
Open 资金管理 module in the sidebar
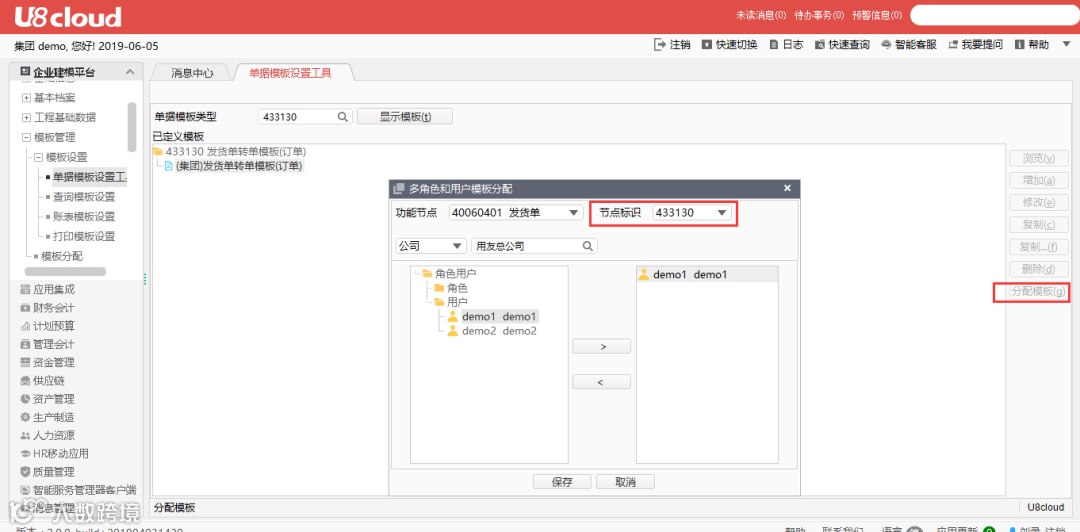(48, 362)
